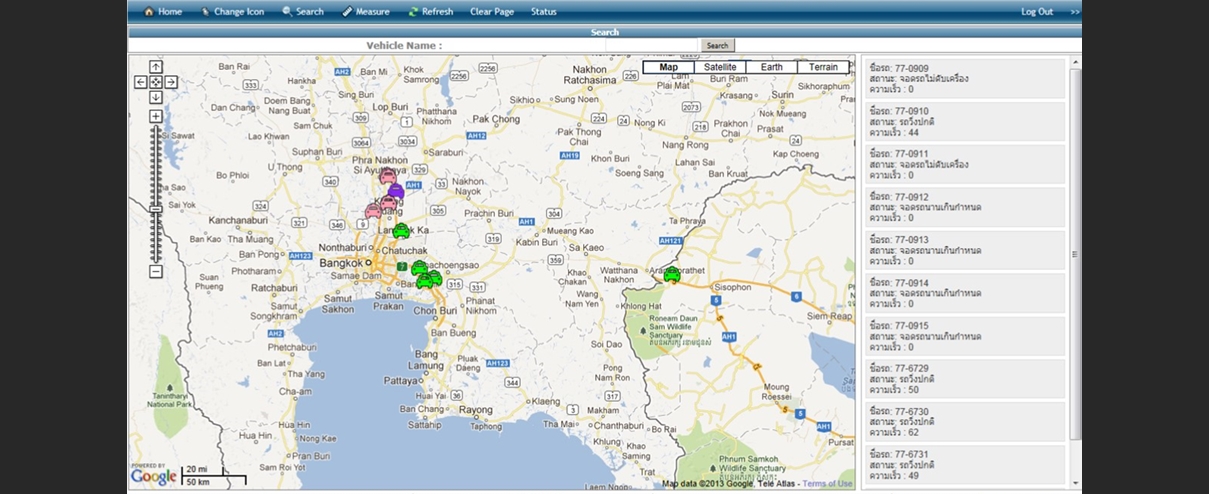Click the vehicle list scrollbar down arrow
The height and width of the screenshot is (494, 1209).
[1076, 484]
